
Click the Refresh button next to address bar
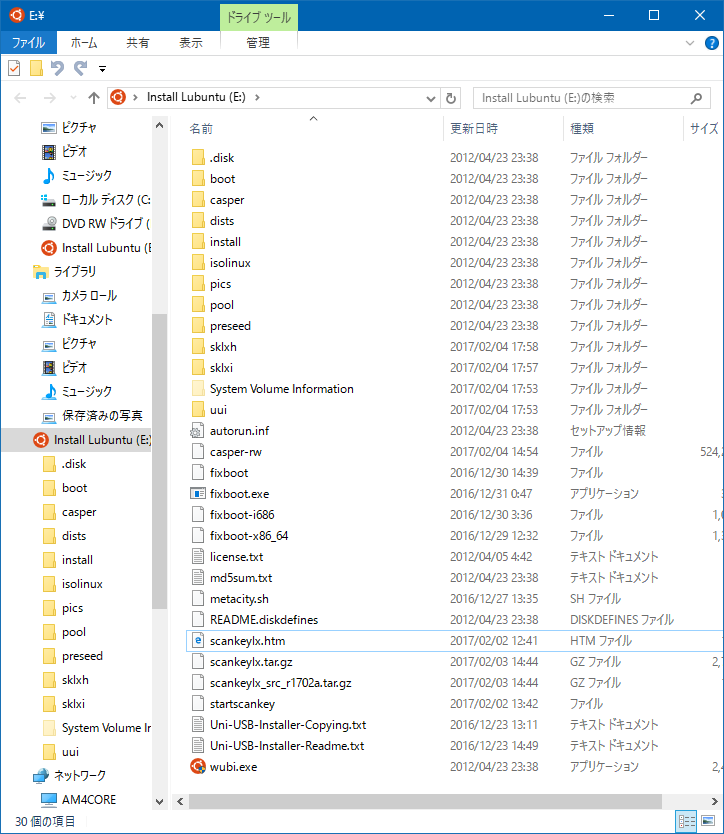click(x=451, y=98)
